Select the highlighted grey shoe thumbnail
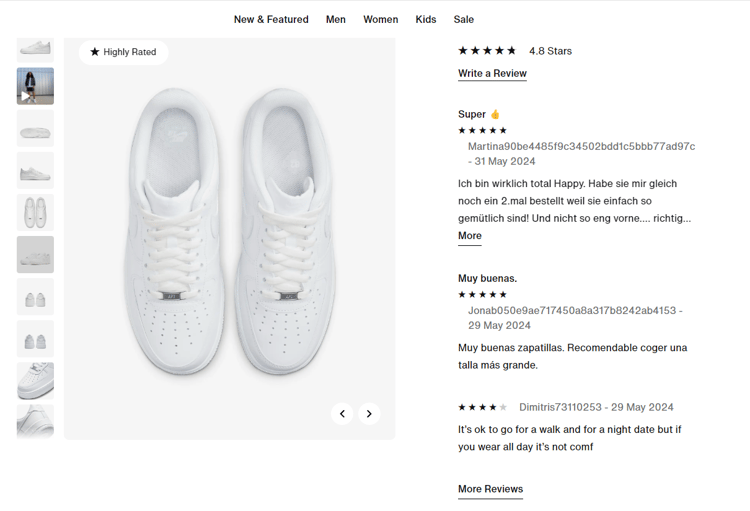Image resolution: width=750 pixels, height=511 pixels. pyautogui.click(x=35, y=254)
